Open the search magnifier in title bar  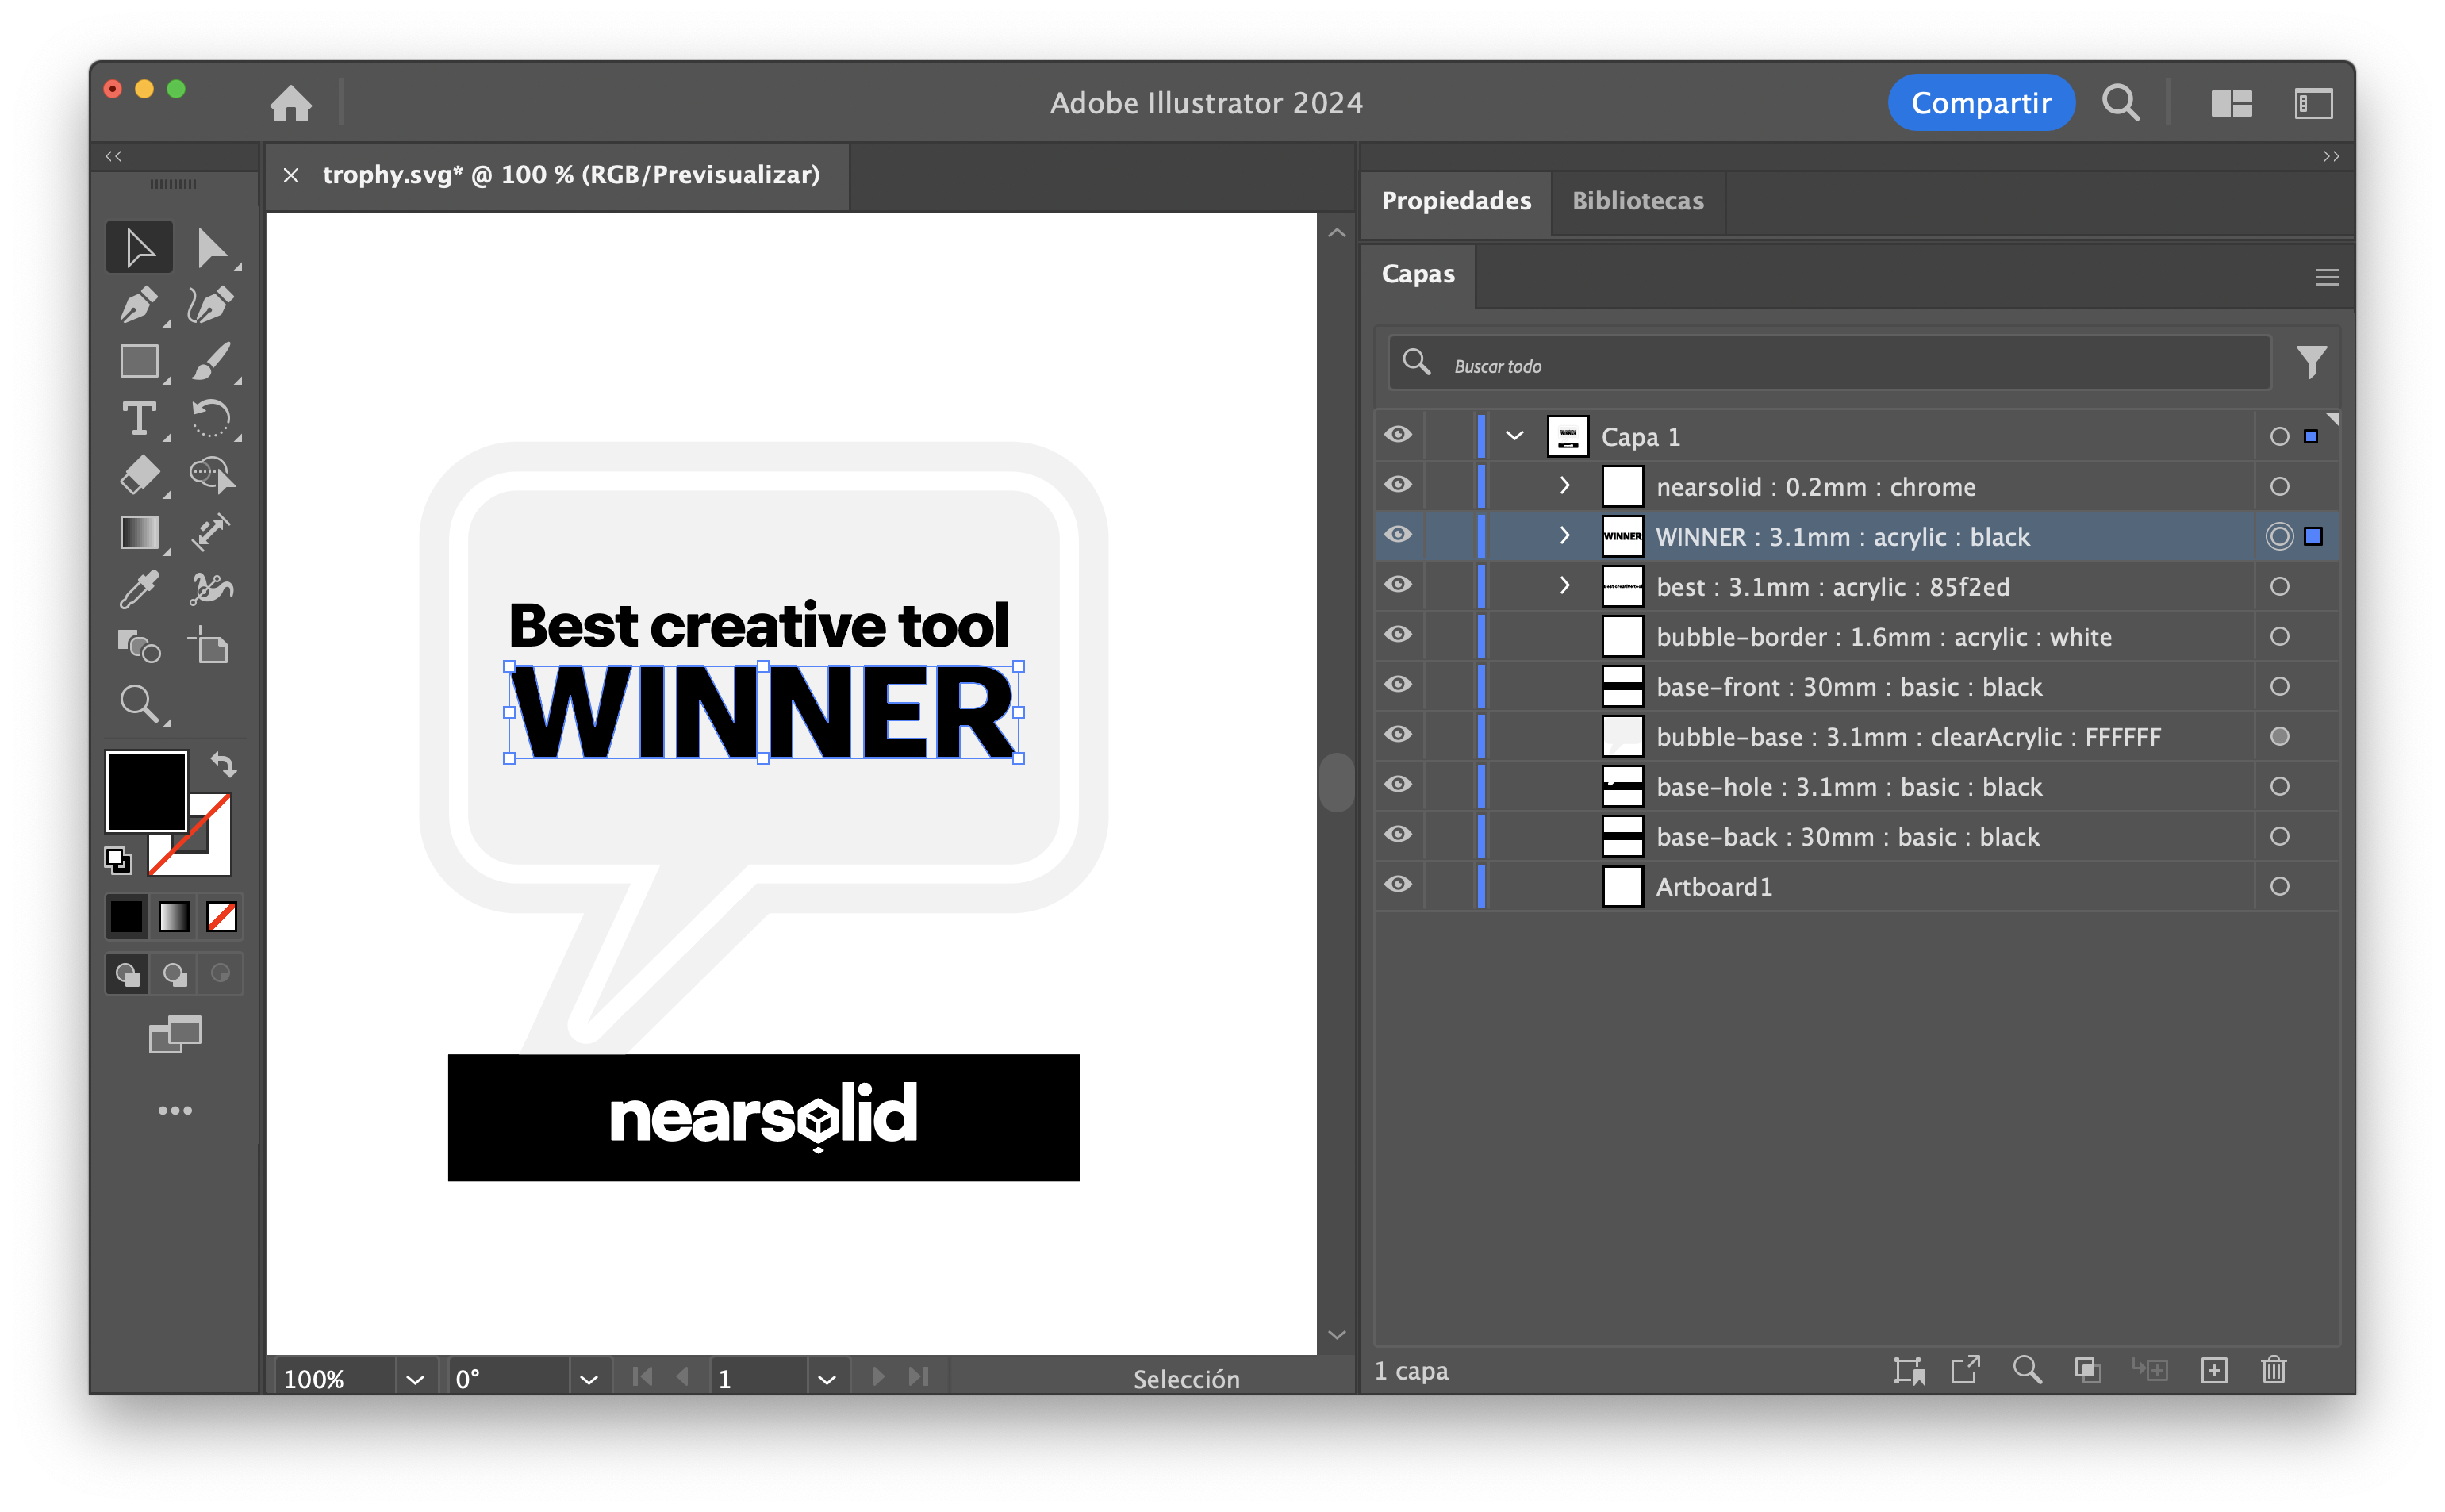tap(2120, 102)
